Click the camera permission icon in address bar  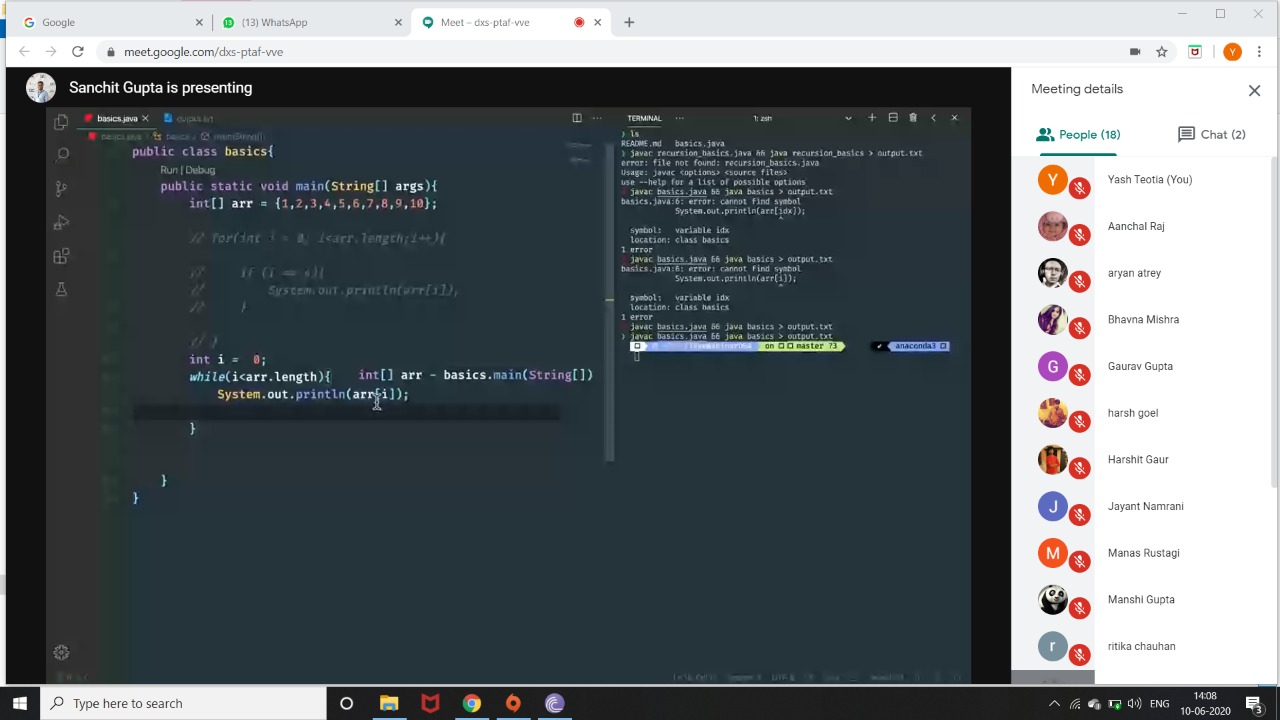pos(1134,52)
